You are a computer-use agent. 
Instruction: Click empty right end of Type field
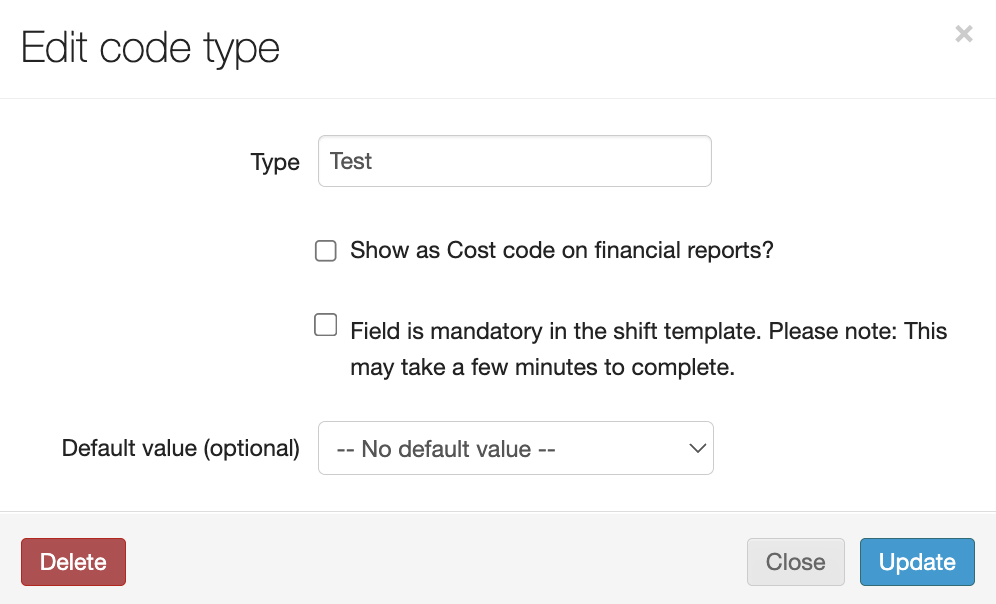click(670, 162)
